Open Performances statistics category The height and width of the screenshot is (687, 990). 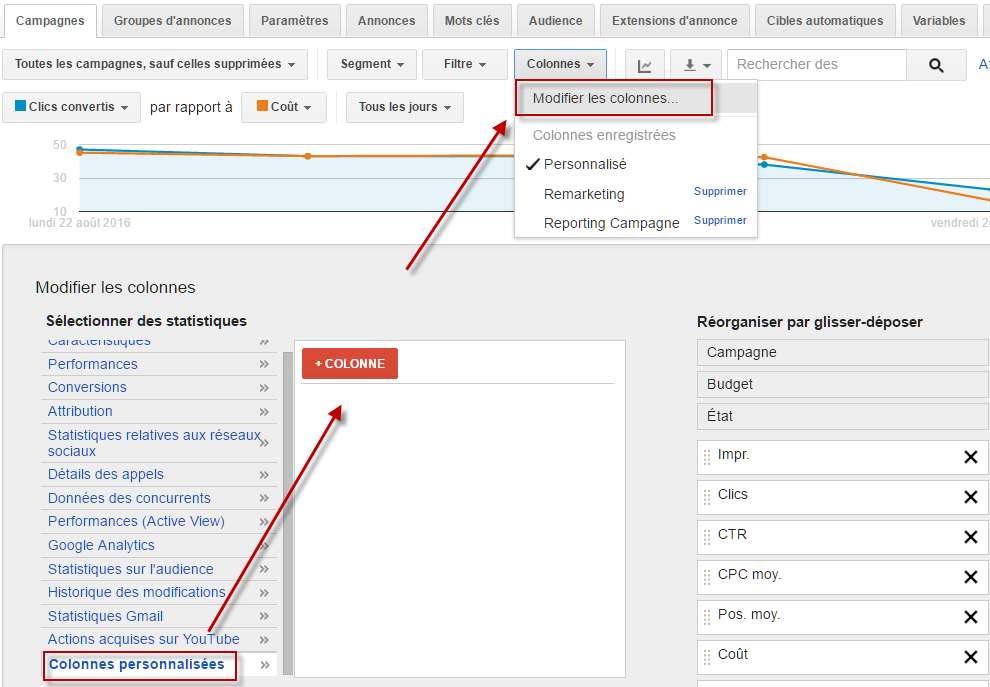(93, 364)
